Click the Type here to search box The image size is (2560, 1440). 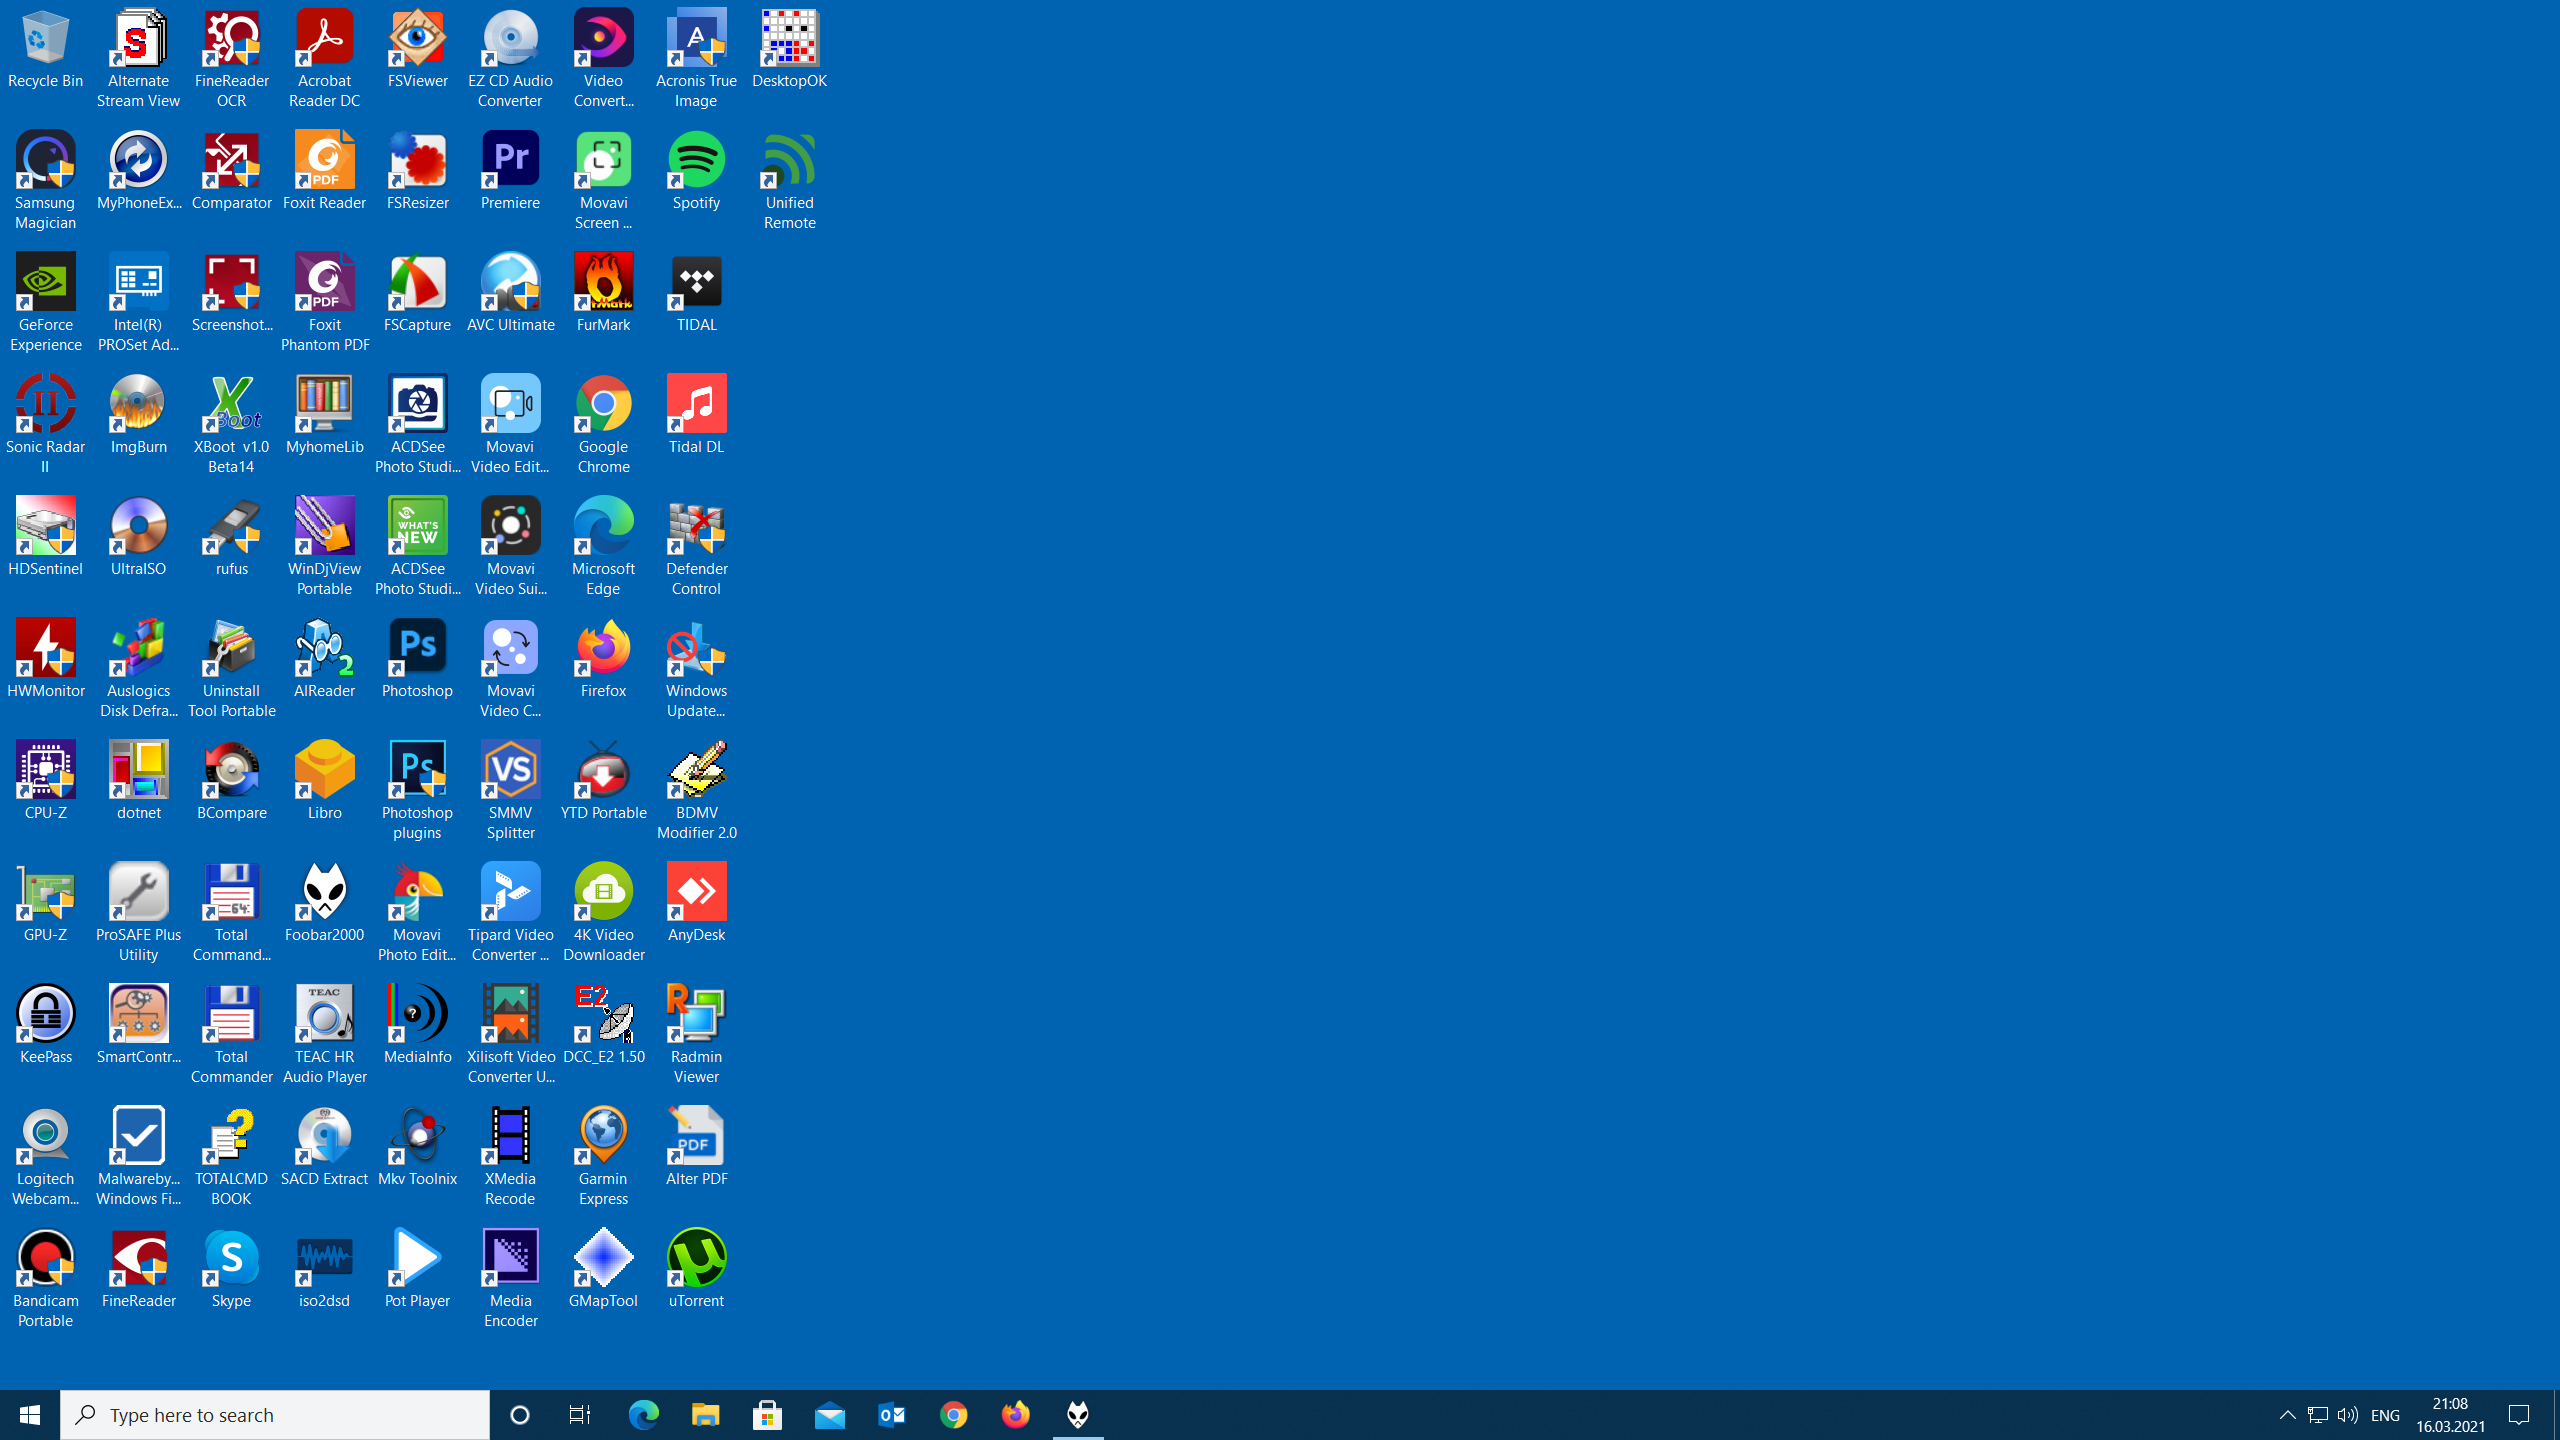(275, 1415)
